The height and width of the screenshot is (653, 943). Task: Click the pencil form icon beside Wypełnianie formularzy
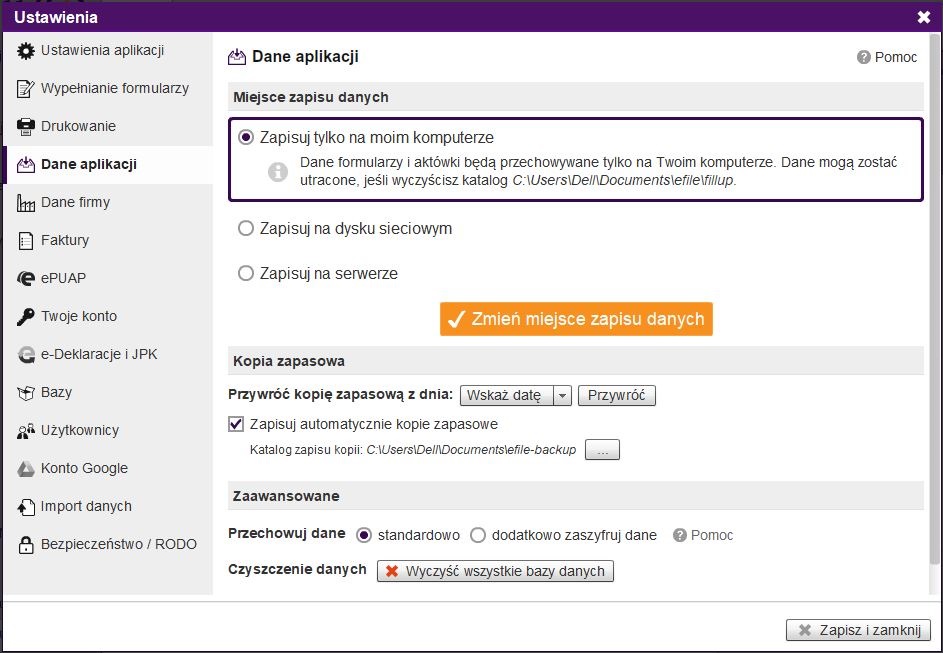click(x=26, y=88)
